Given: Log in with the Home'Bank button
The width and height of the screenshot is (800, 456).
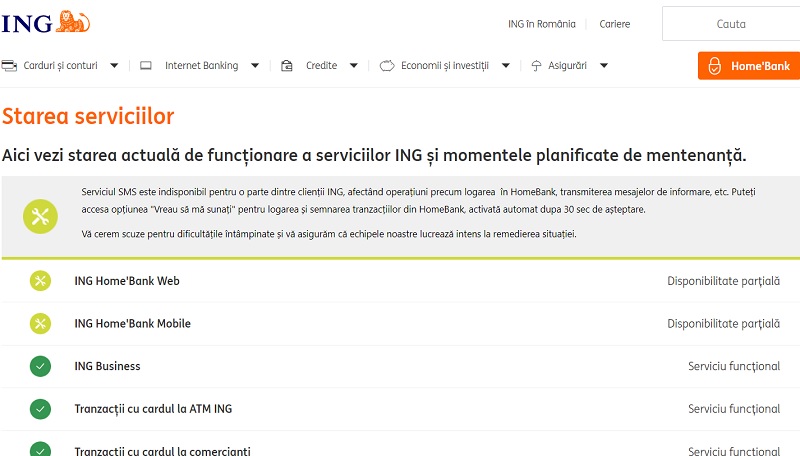Looking at the screenshot, I should 749,66.
